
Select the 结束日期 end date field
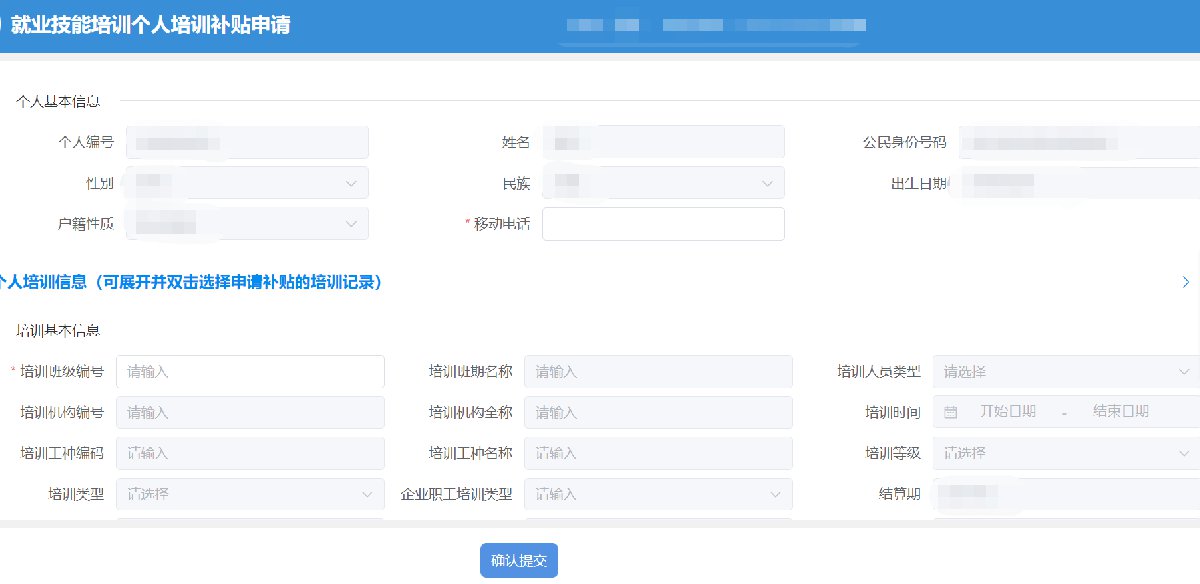click(x=1120, y=412)
